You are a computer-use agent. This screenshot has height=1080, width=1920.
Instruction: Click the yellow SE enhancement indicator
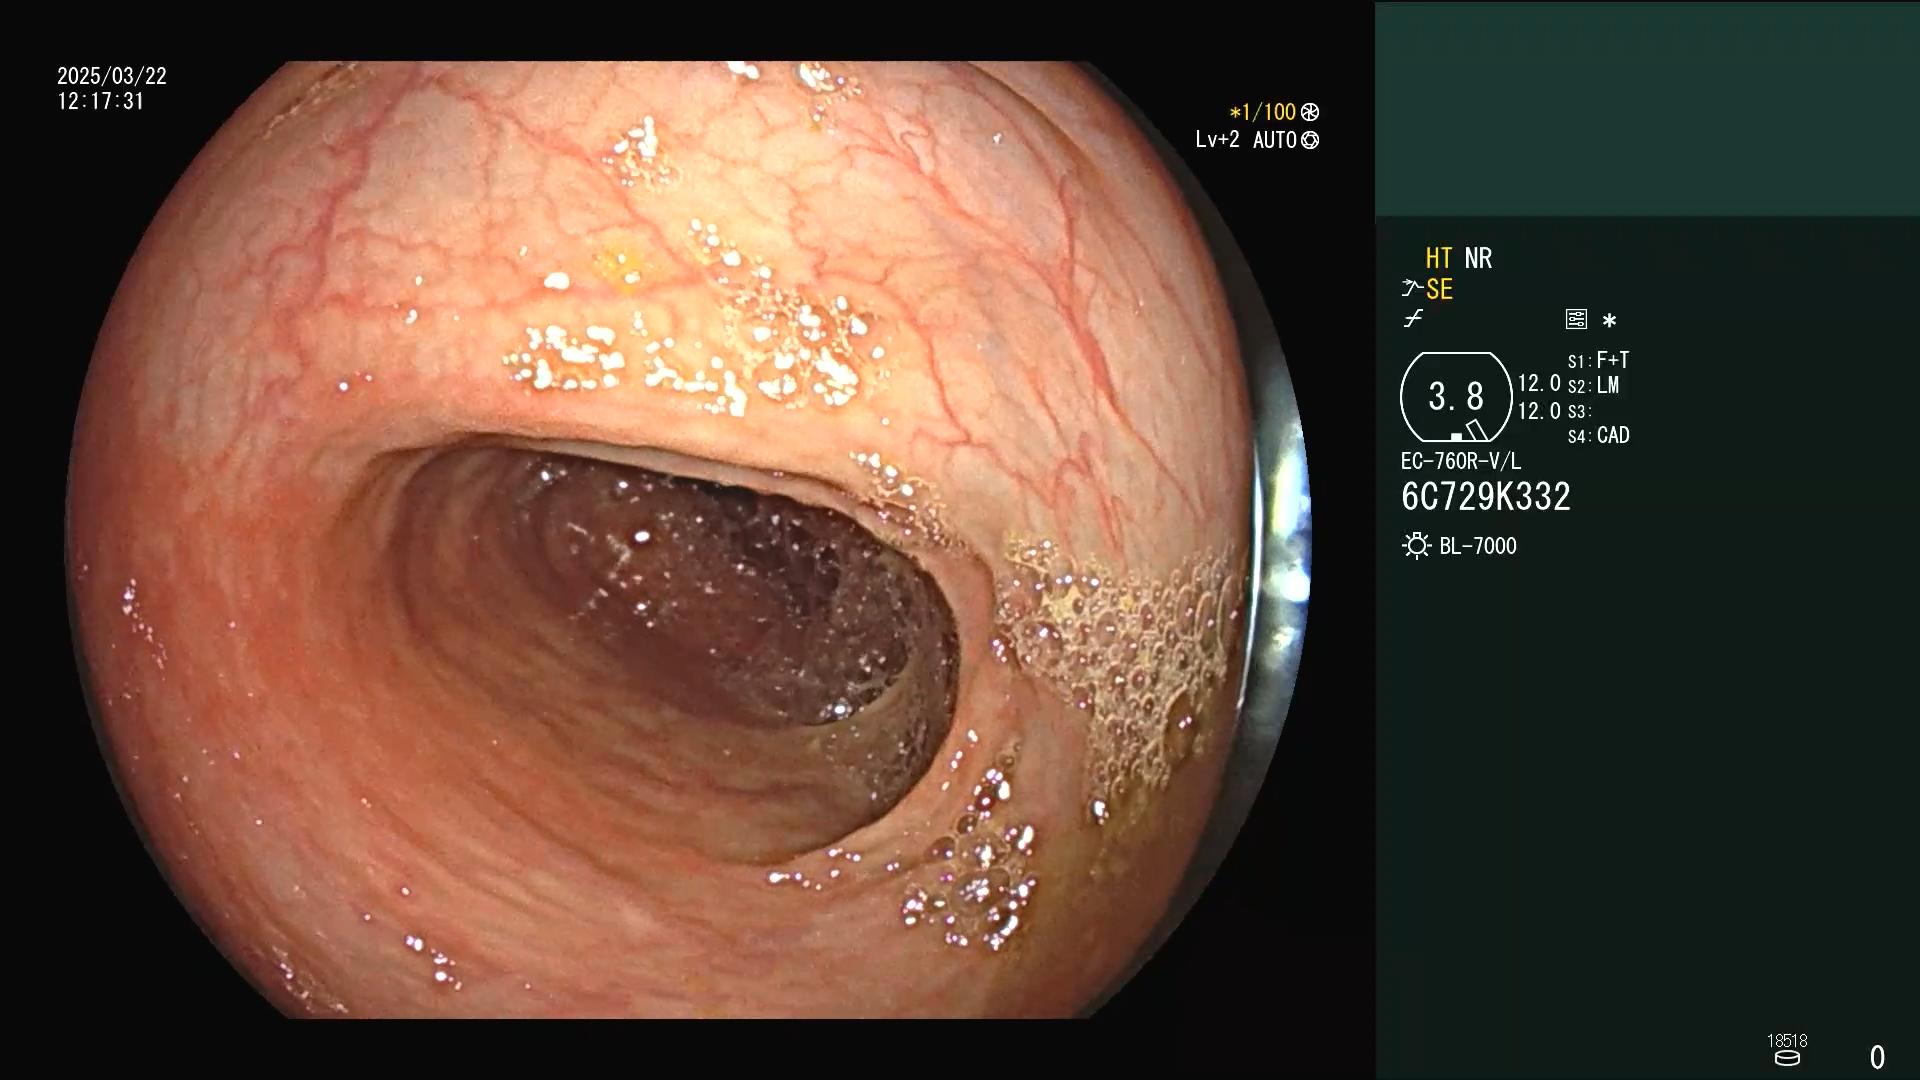coord(1439,289)
